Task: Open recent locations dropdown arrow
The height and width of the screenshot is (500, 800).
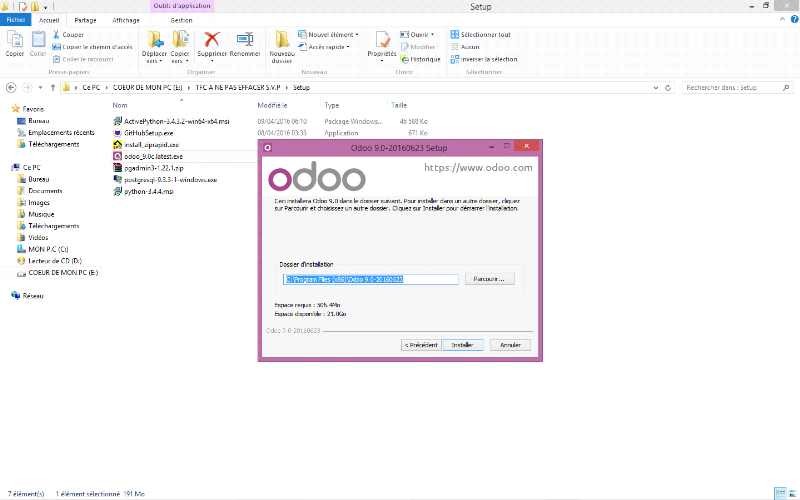Action: pyautogui.click(x=40, y=88)
